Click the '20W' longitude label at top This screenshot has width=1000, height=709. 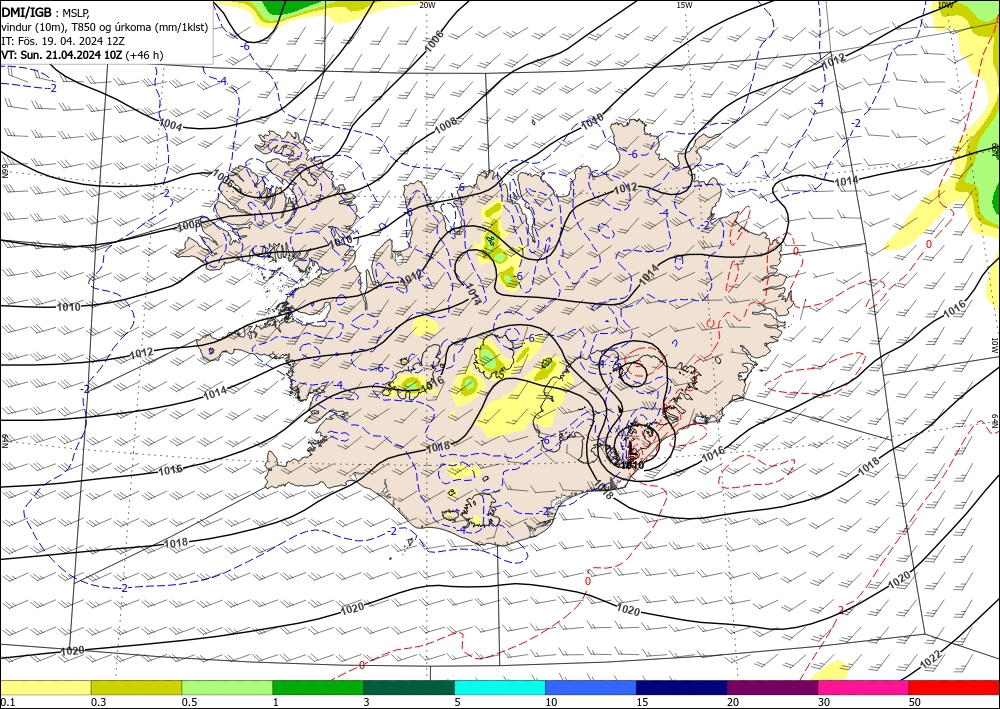[x=427, y=5]
